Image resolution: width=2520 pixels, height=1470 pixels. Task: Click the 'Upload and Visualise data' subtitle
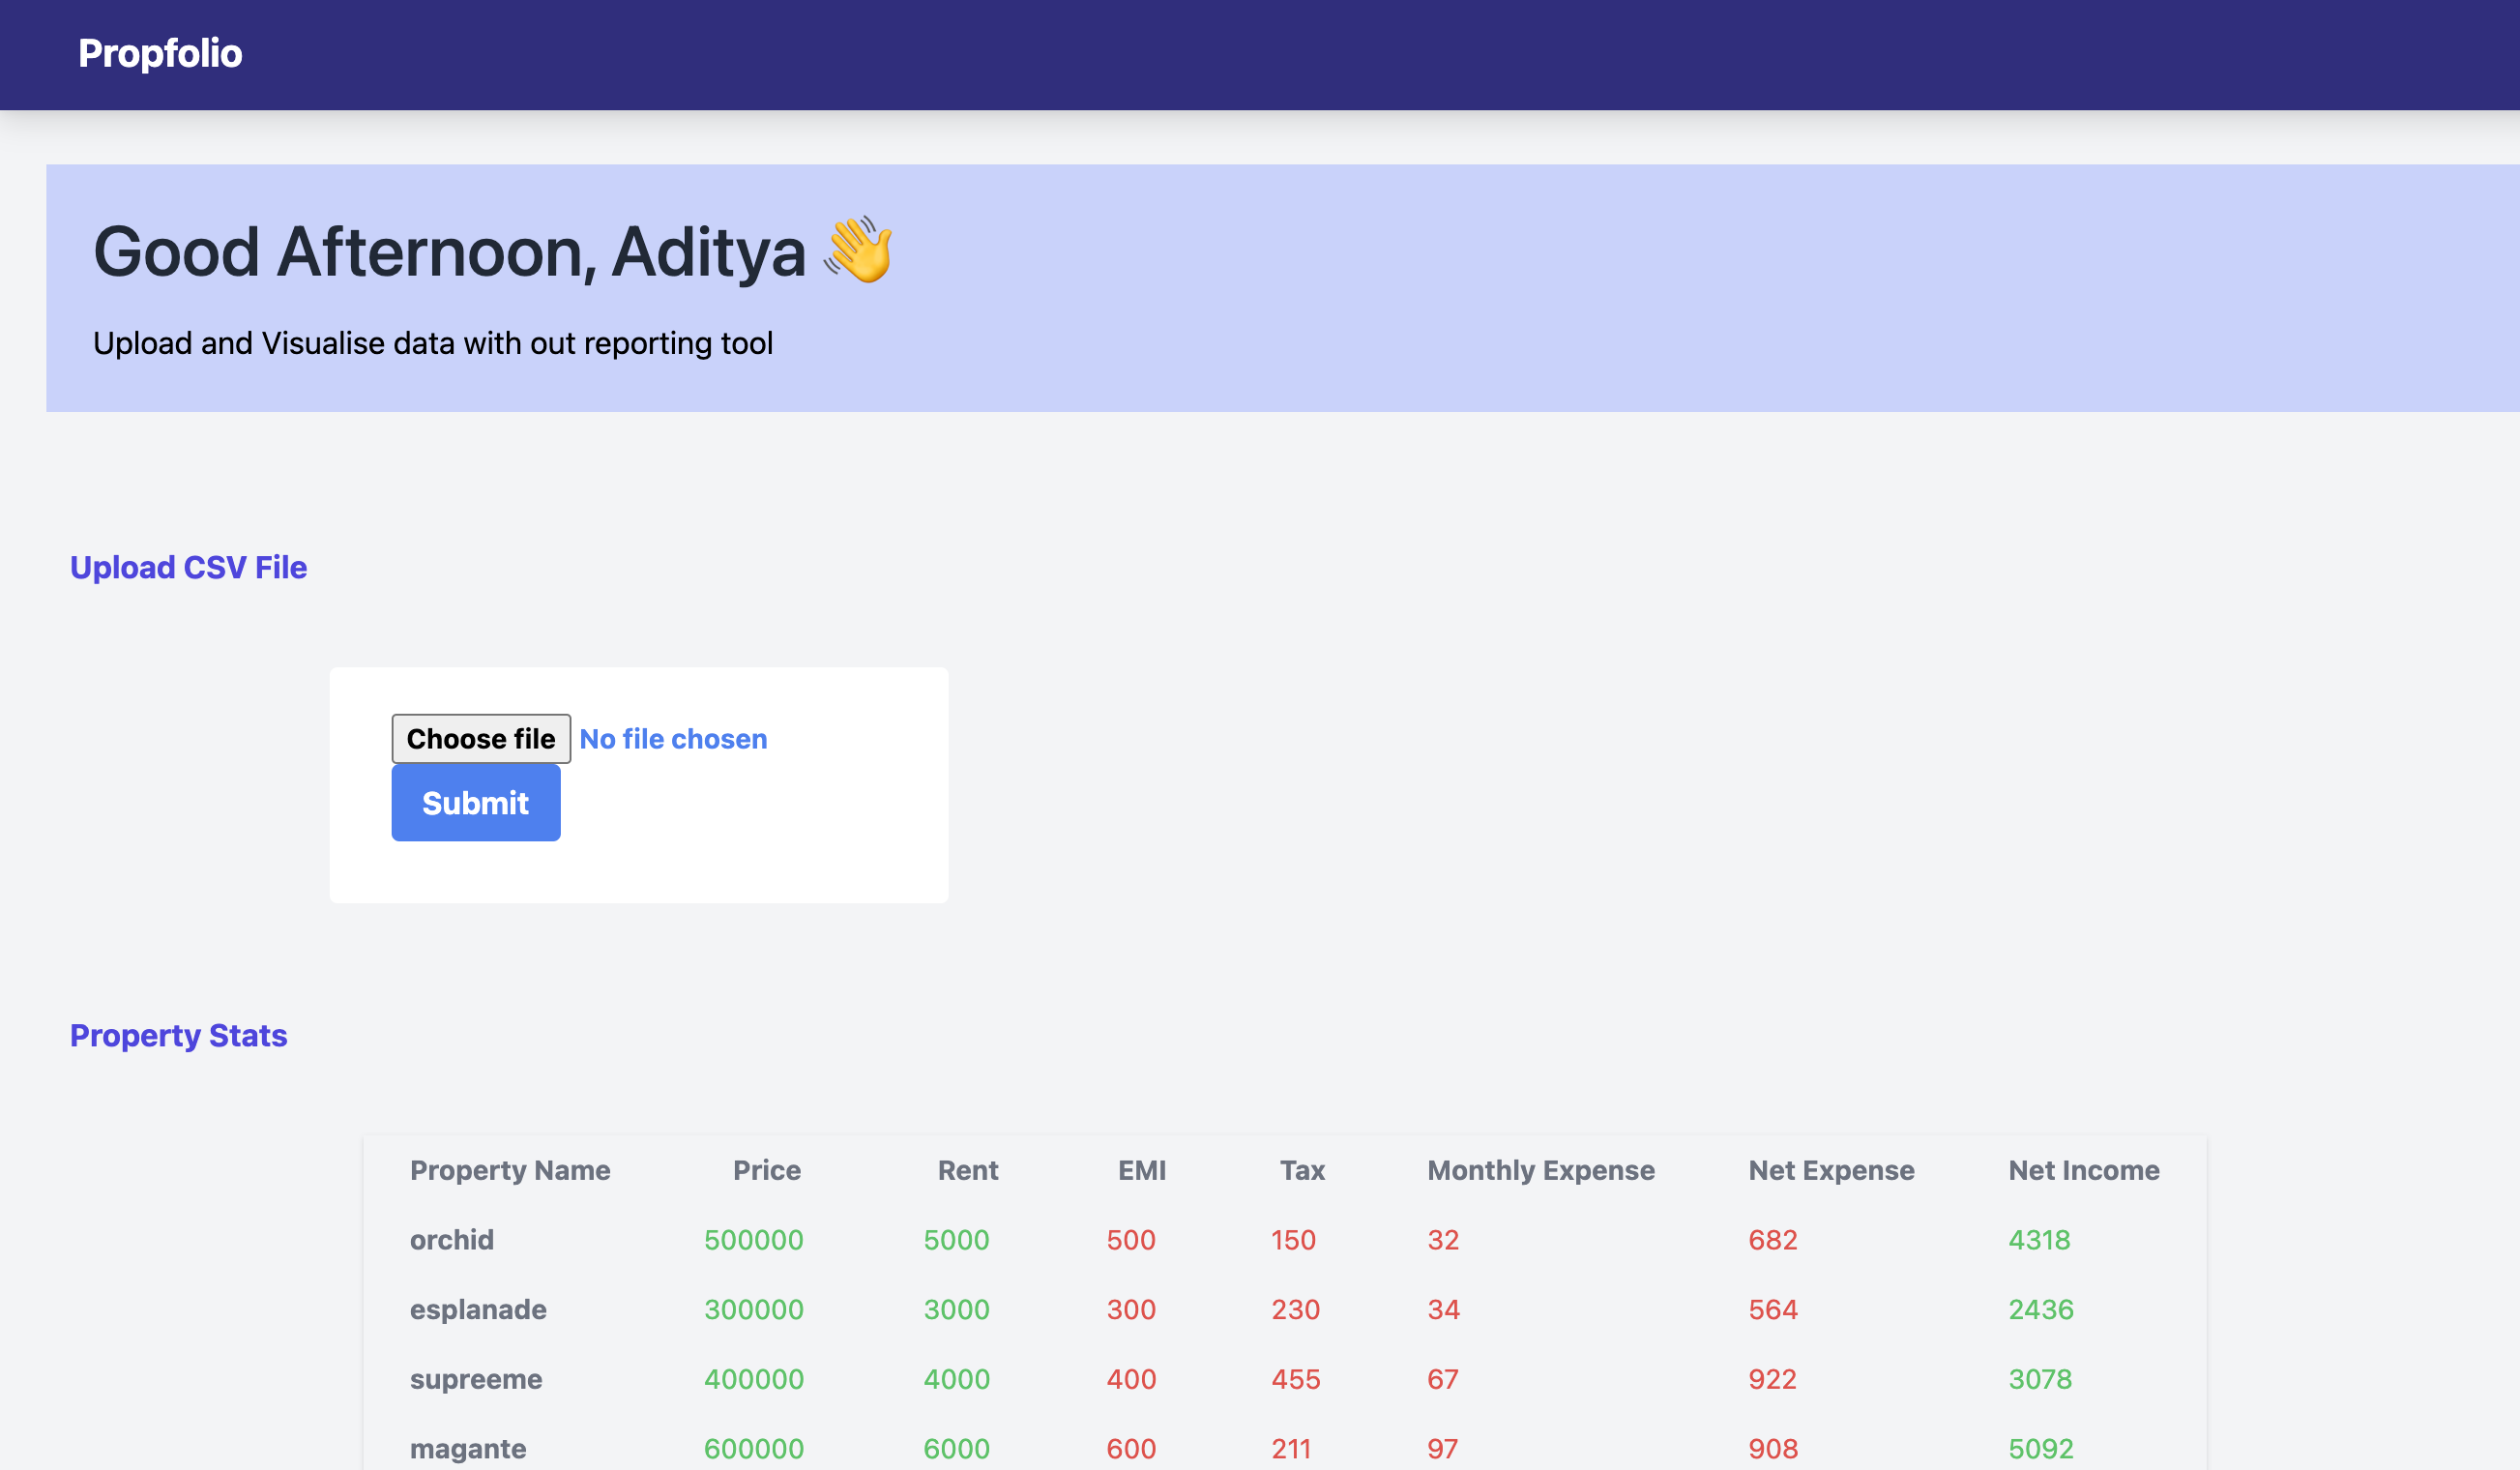(x=433, y=344)
